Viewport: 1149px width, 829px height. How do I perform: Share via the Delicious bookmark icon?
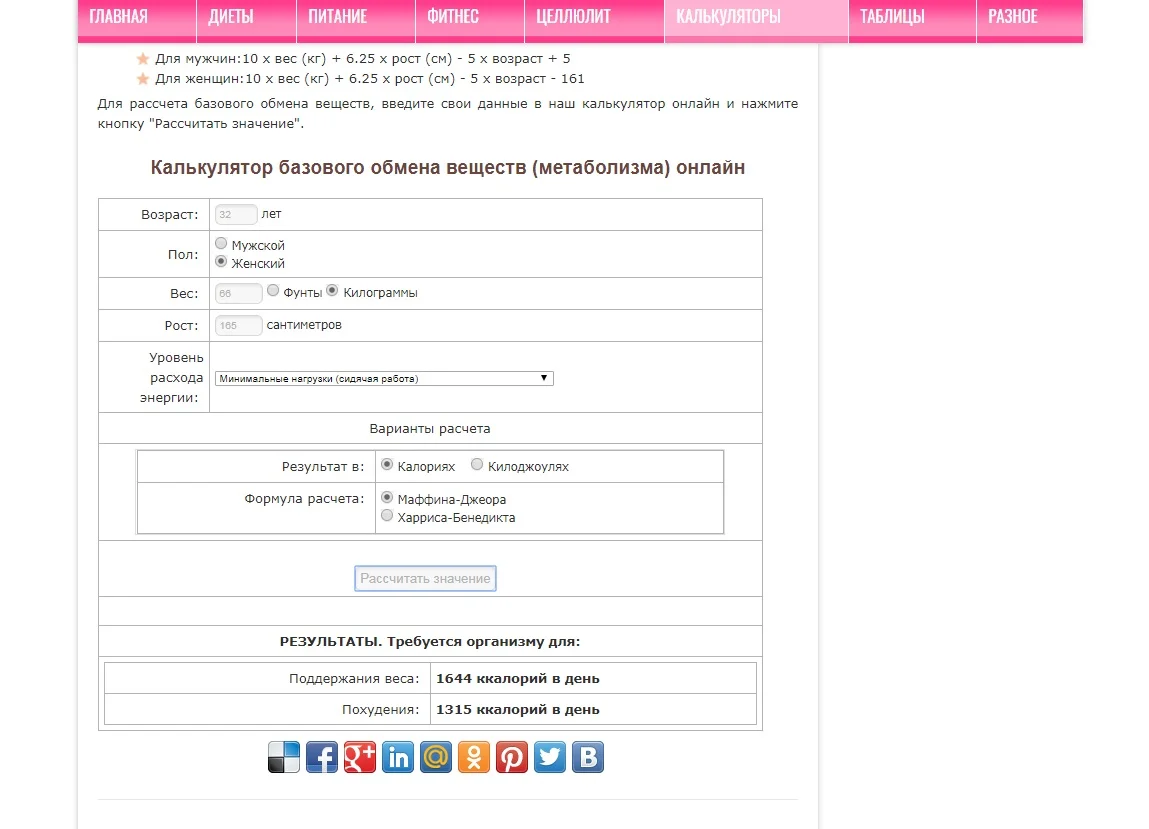(284, 757)
